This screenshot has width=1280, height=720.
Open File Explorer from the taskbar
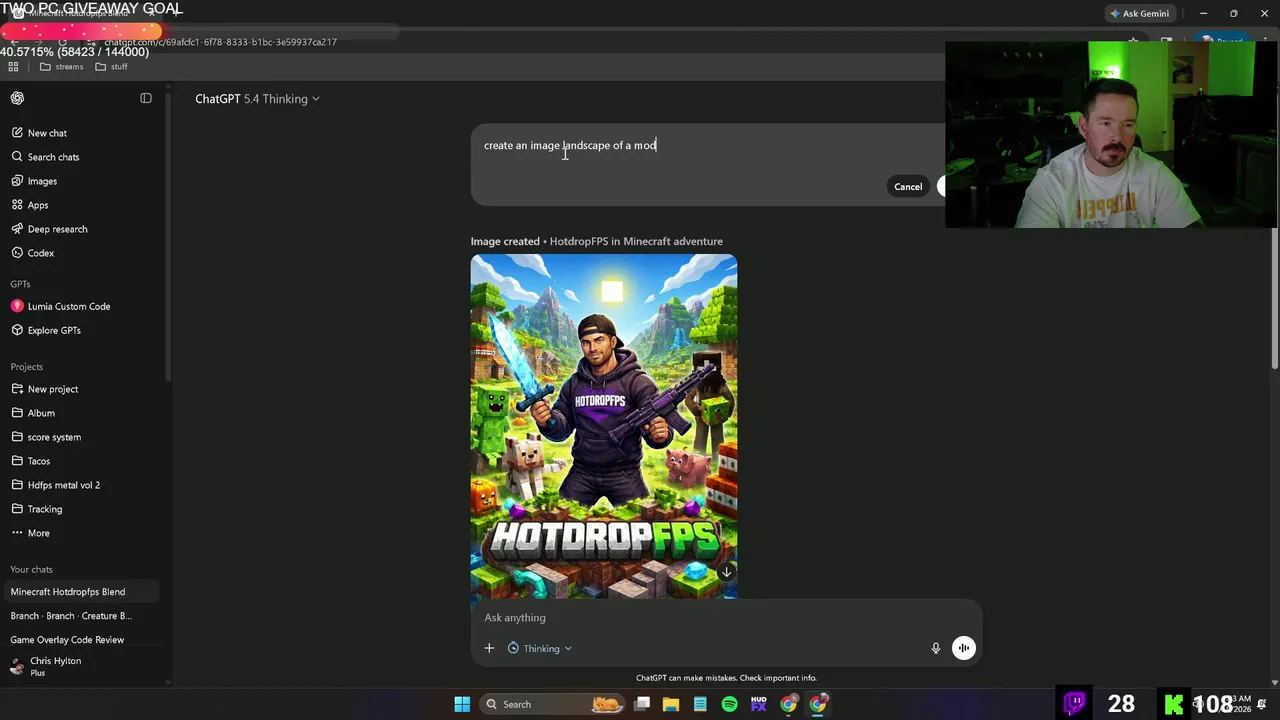coord(671,704)
